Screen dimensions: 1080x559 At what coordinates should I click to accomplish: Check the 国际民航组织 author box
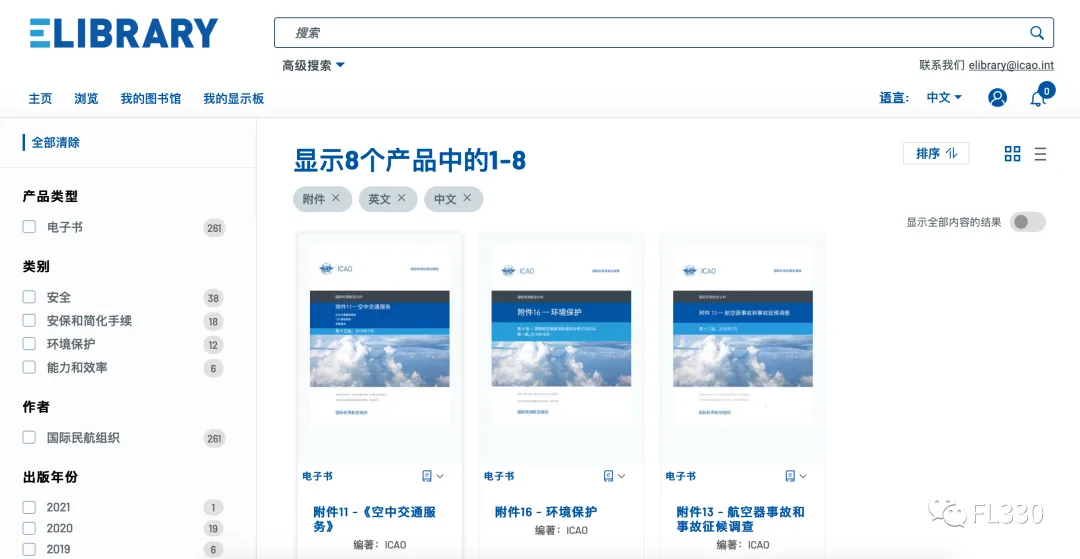29,437
